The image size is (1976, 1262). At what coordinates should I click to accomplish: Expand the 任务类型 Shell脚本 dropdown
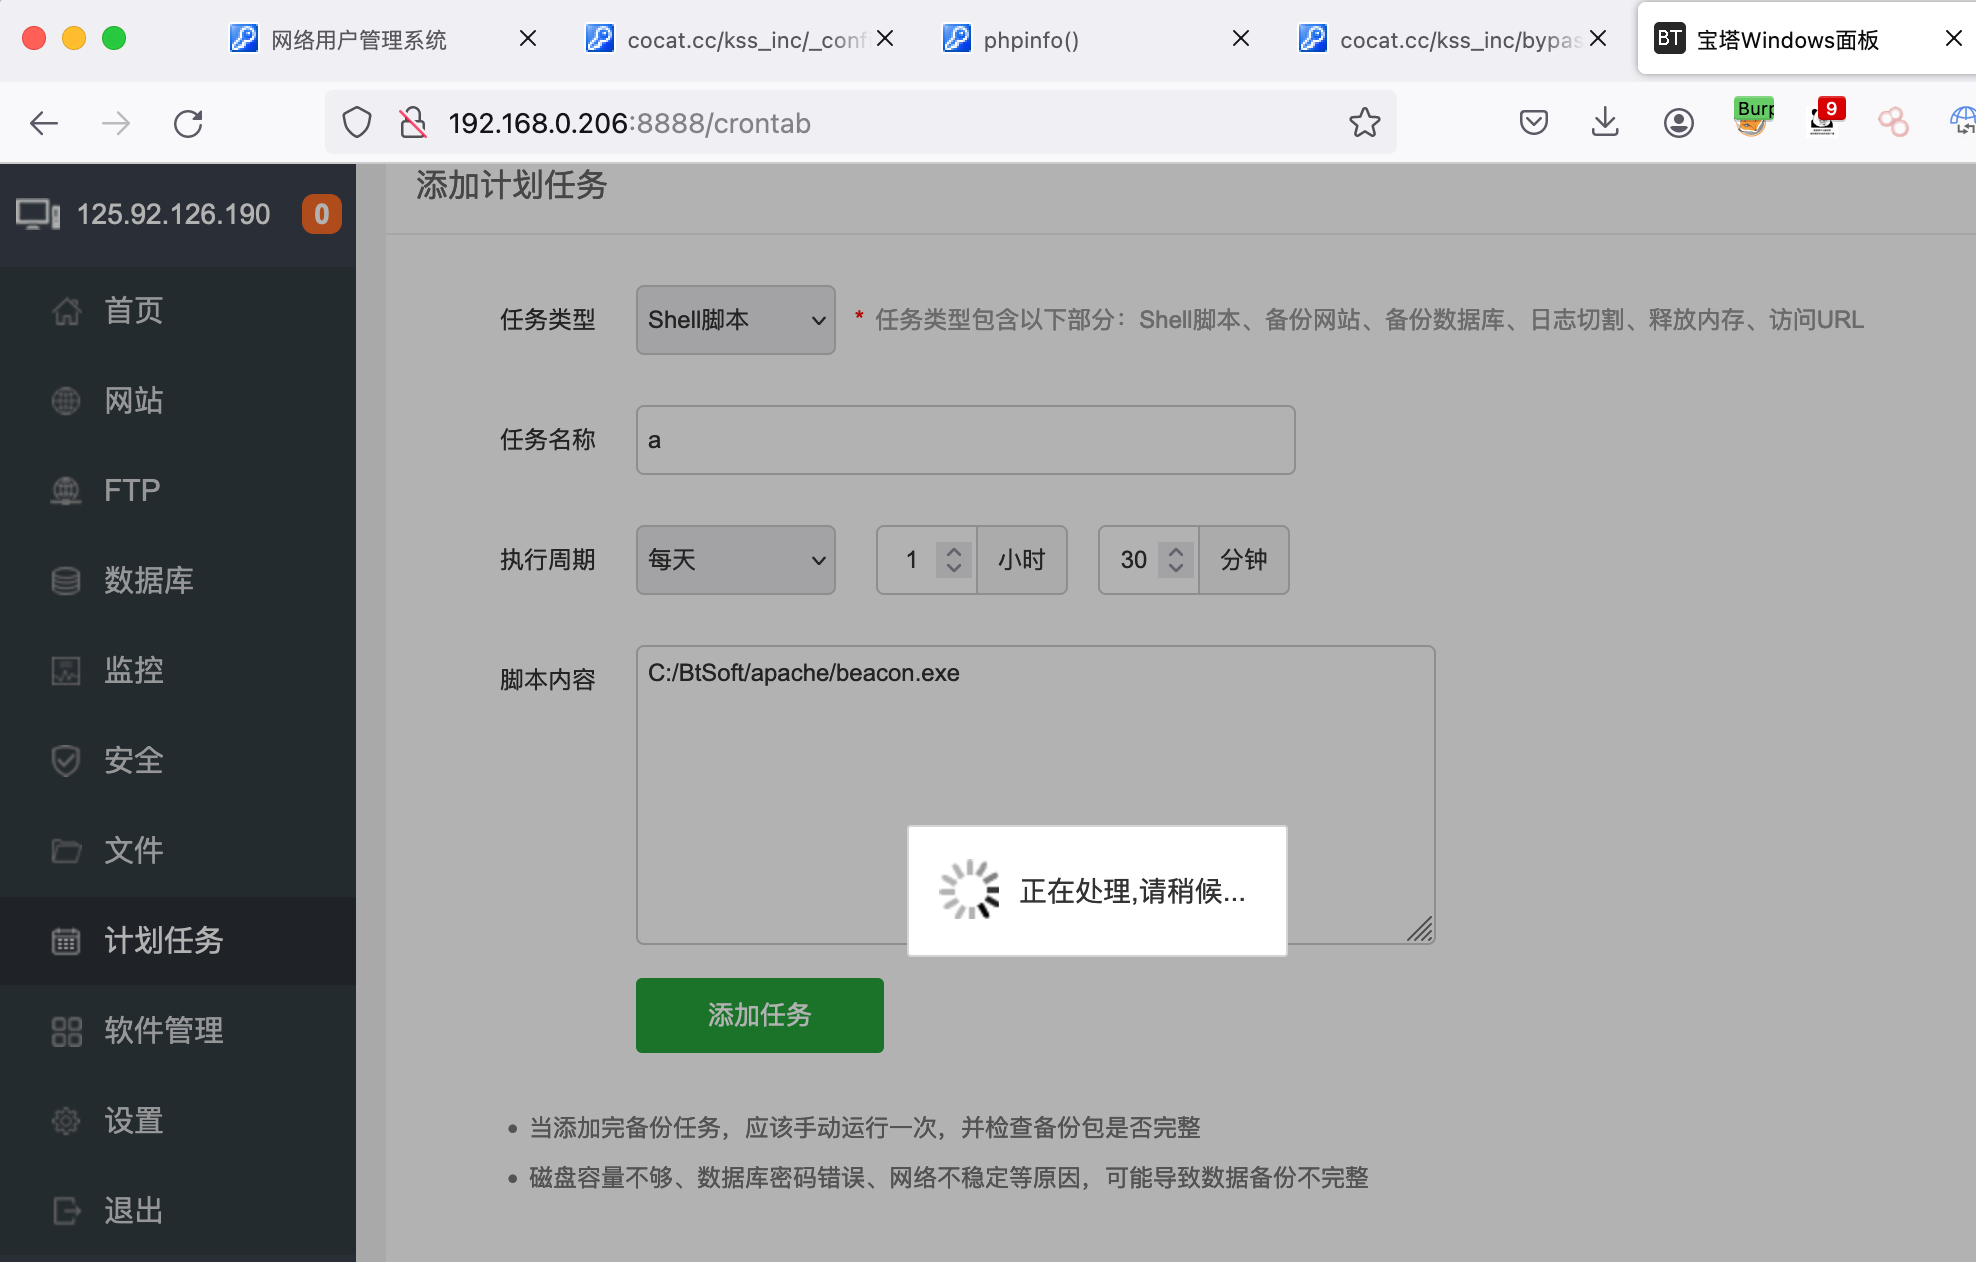[x=735, y=320]
